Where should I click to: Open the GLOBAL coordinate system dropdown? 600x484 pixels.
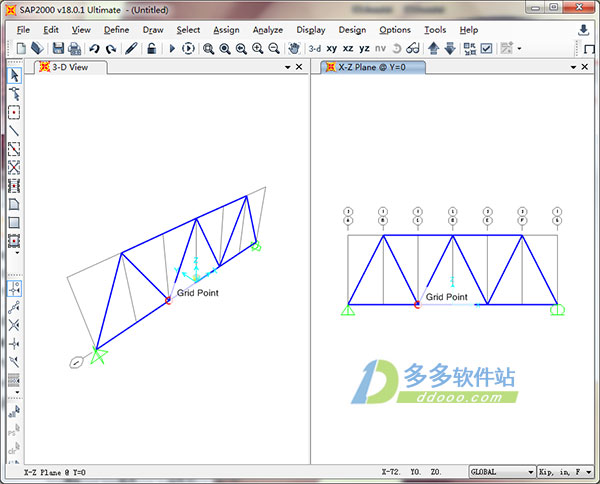pyautogui.click(x=502, y=472)
